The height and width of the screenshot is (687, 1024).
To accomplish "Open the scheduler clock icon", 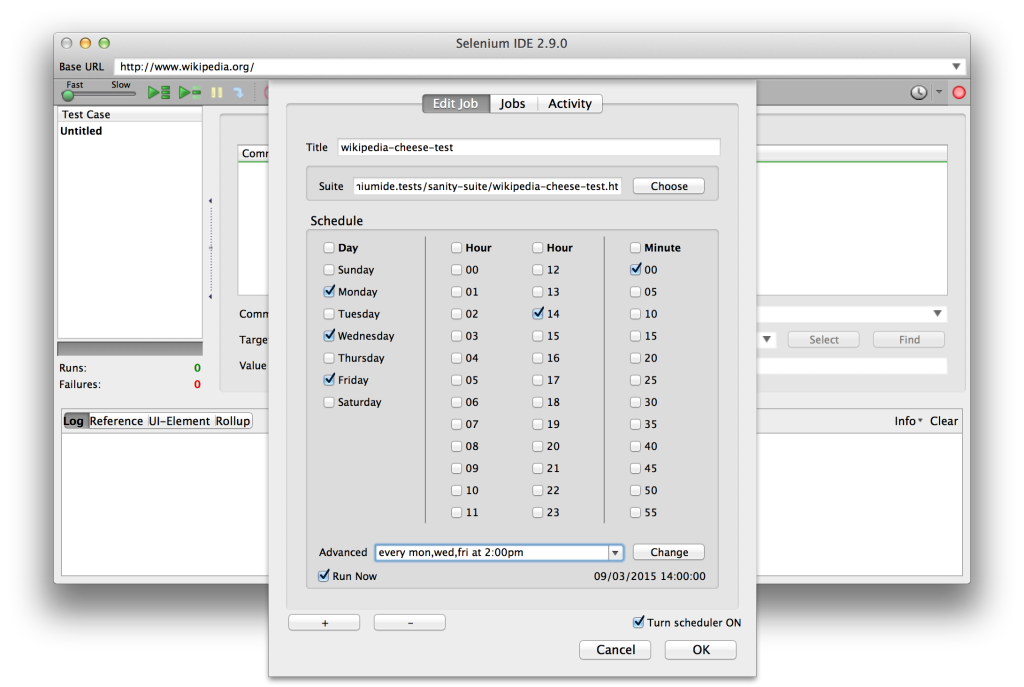I will click(x=918, y=93).
